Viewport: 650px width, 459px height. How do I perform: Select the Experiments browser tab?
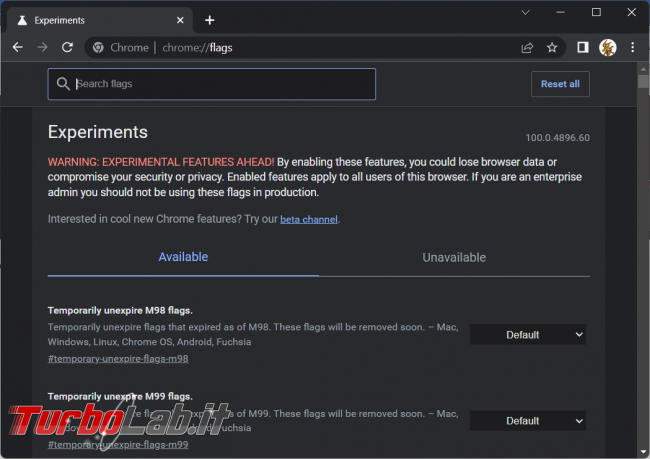click(97, 20)
